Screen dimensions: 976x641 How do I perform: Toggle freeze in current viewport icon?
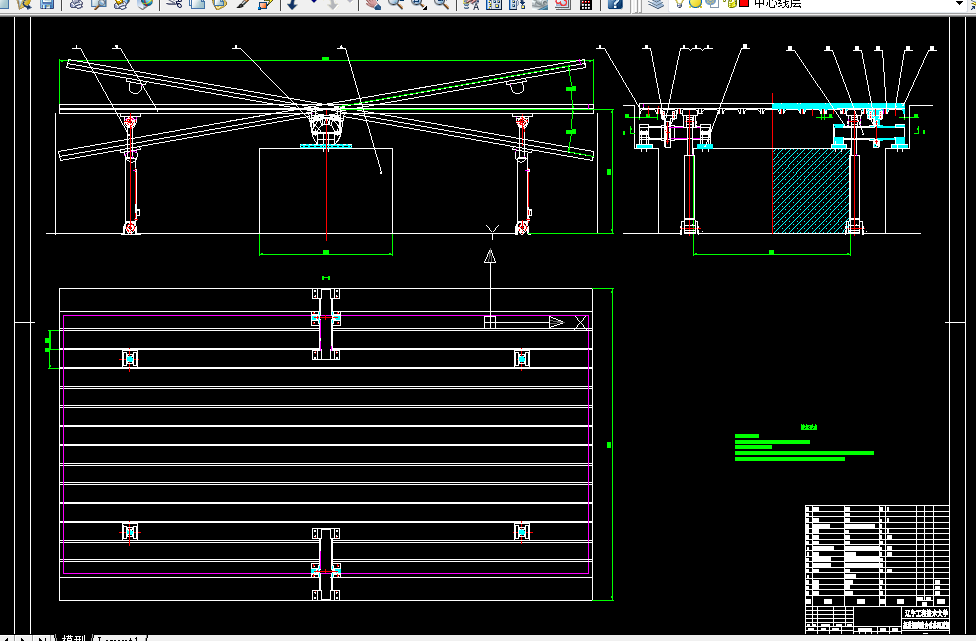712,4
